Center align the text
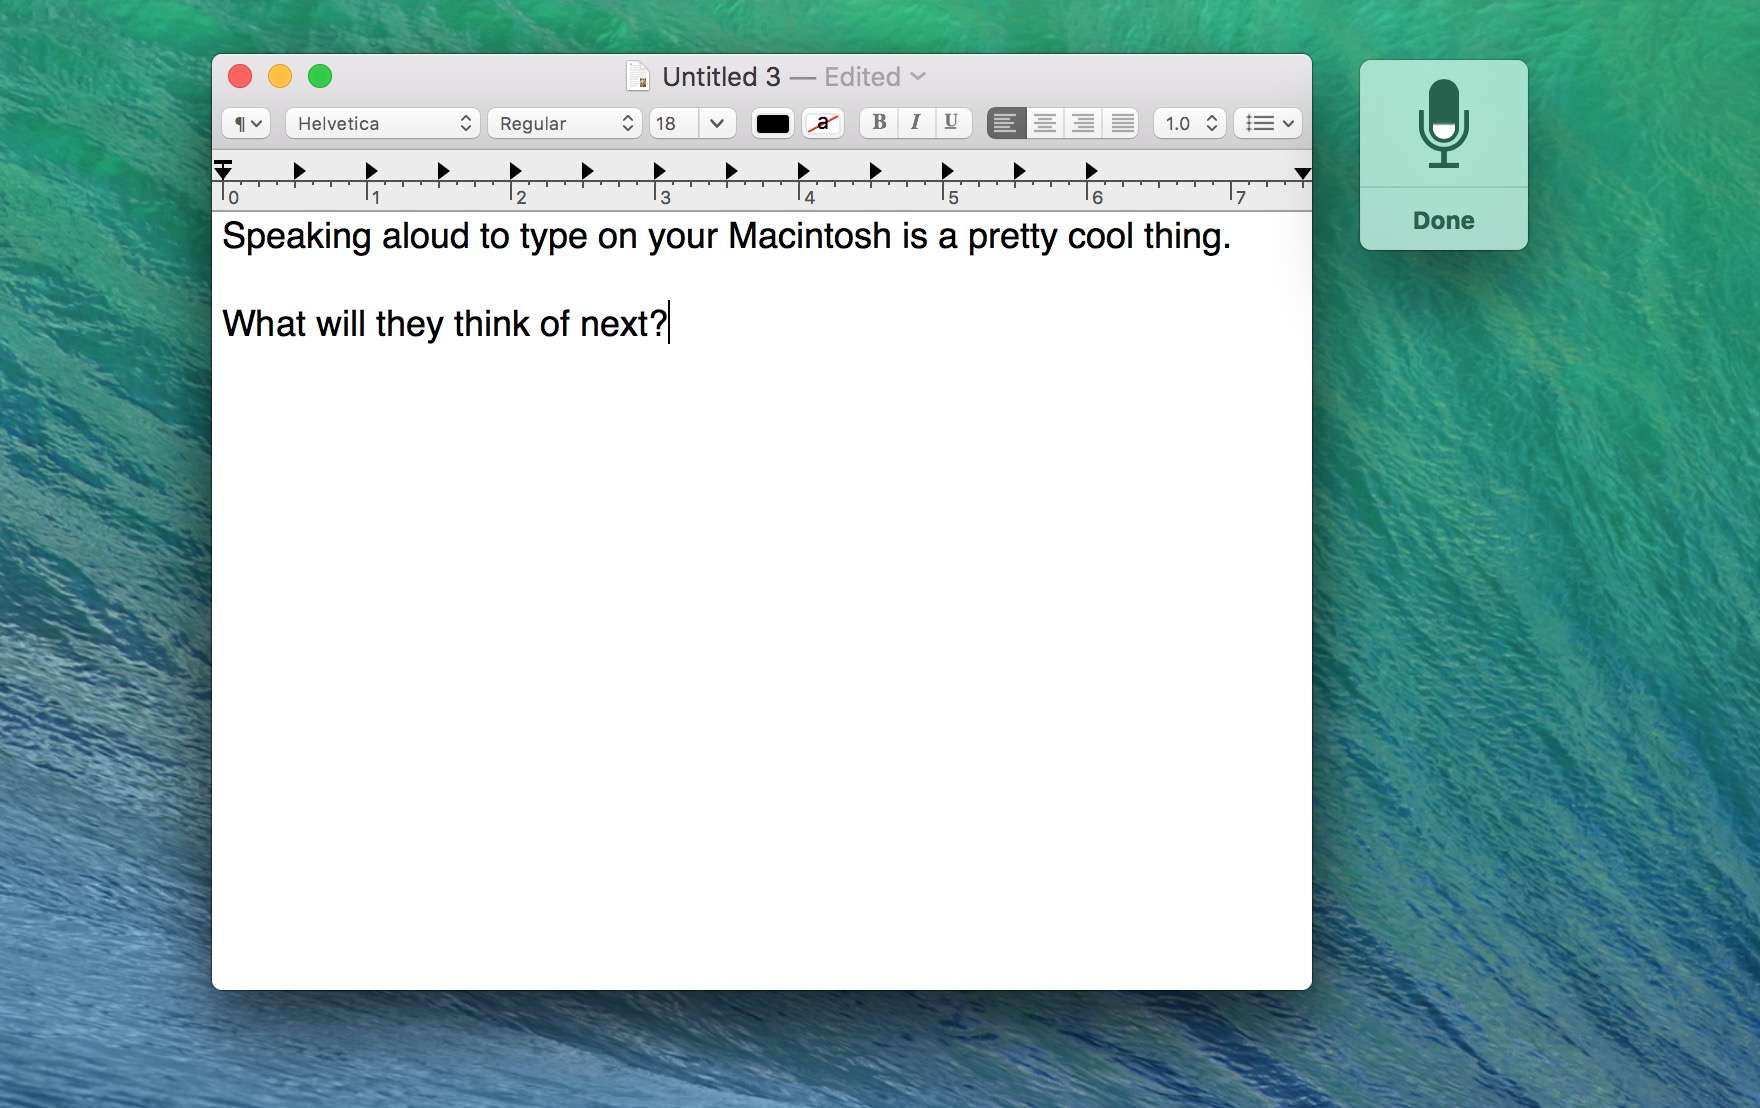Screen dimensions: 1760x1108 point(1044,123)
